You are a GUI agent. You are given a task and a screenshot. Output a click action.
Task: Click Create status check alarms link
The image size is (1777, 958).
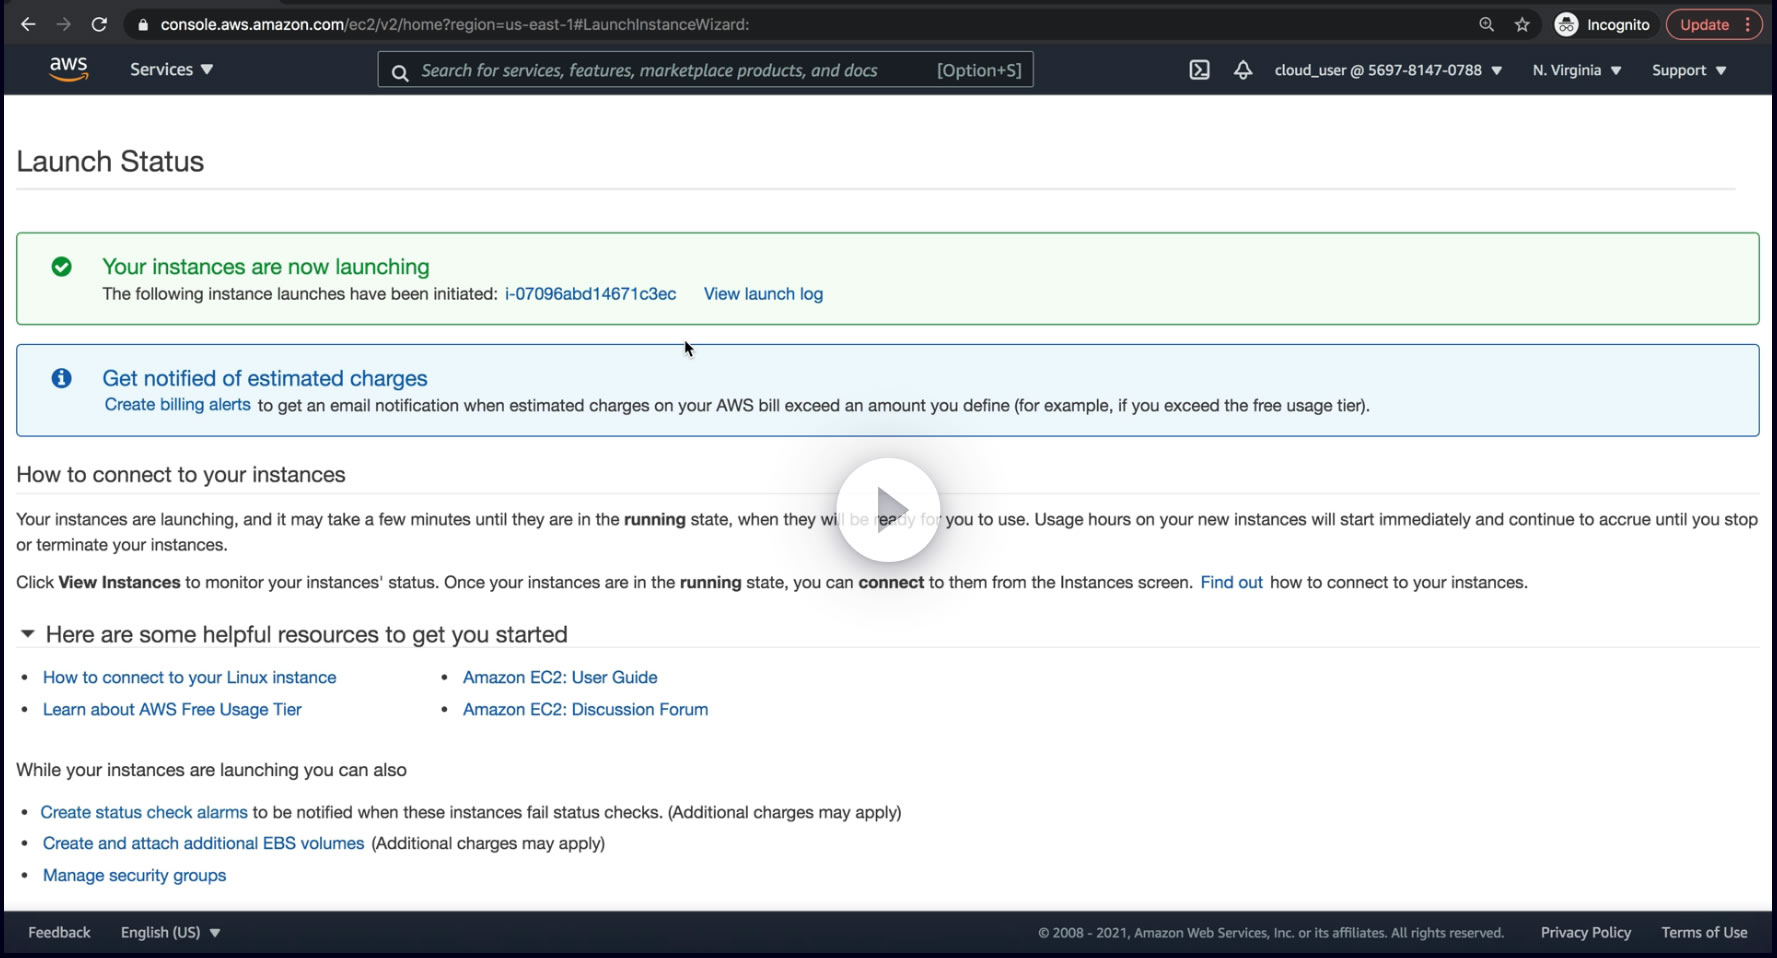click(x=144, y=812)
